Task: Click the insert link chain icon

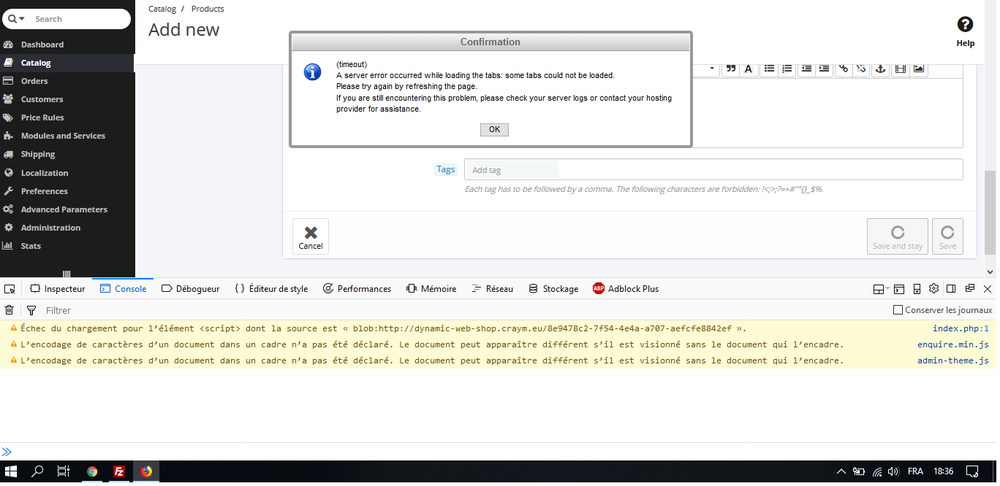Action: [843, 69]
